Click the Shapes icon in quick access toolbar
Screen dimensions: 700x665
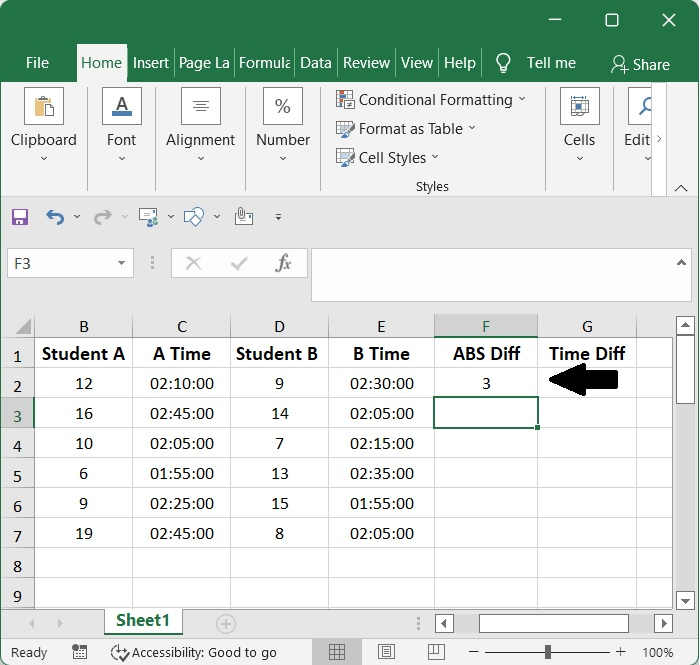click(x=194, y=216)
